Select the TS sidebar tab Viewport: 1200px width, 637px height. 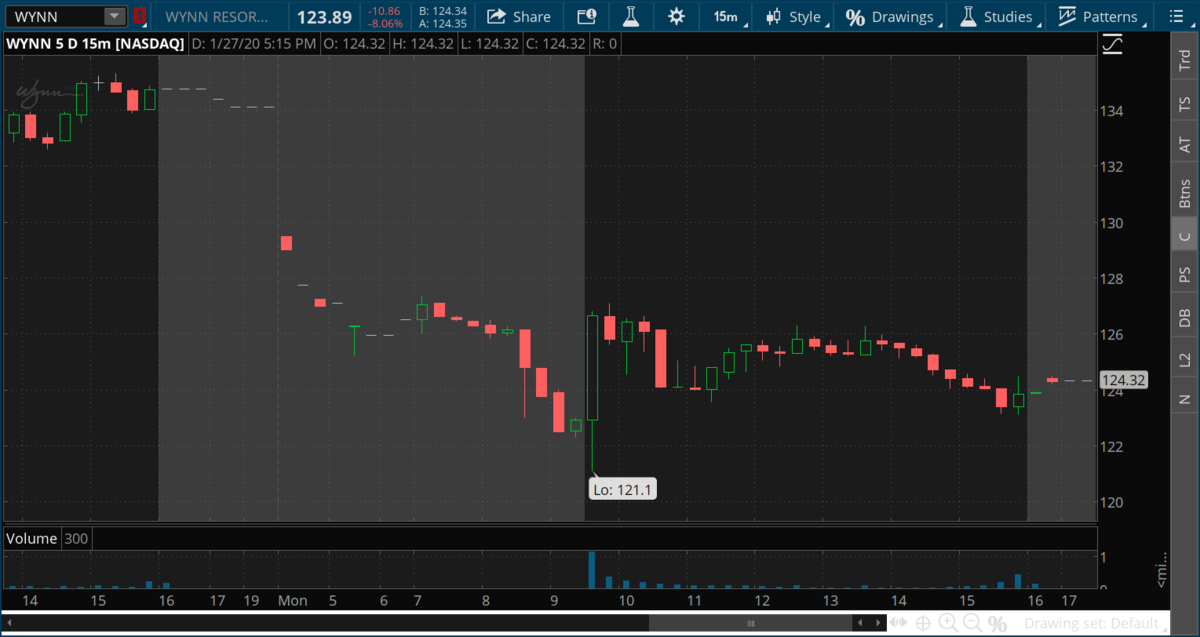click(1185, 103)
